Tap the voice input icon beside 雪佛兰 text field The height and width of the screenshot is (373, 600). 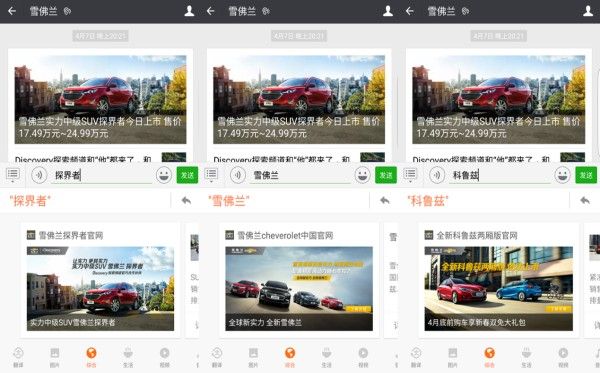(x=238, y=175)
